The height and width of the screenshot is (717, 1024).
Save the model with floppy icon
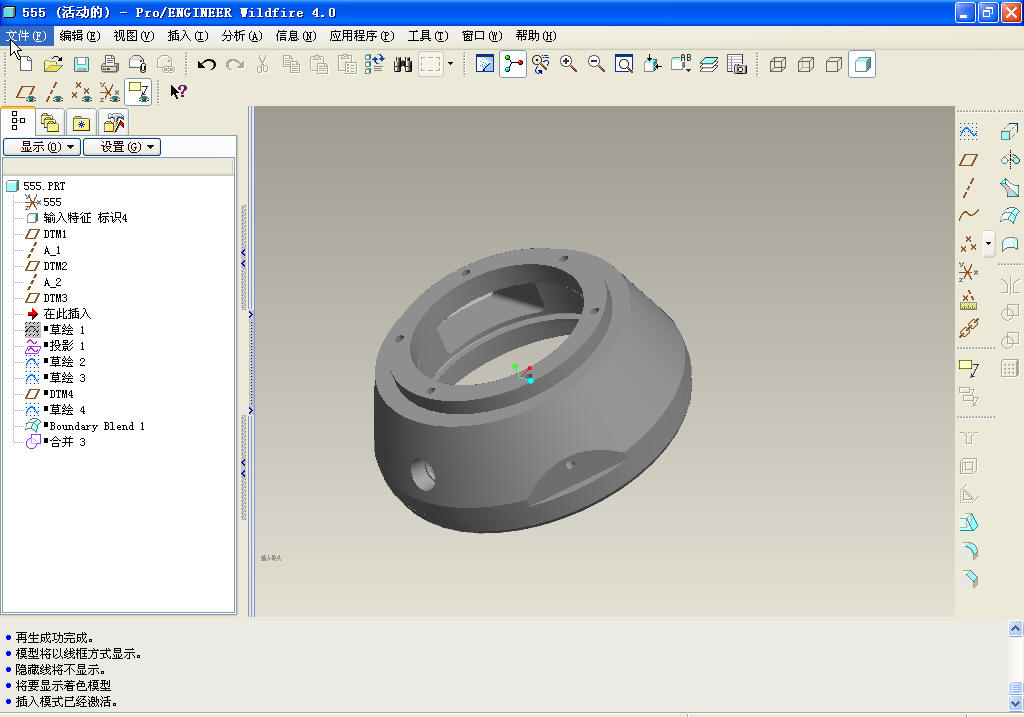82,64
